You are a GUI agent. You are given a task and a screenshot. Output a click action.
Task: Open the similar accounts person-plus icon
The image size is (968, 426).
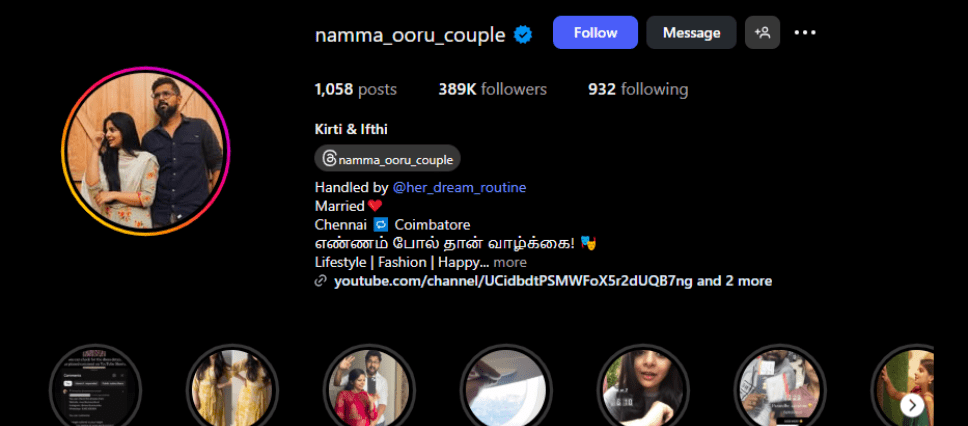click(762, 33)
